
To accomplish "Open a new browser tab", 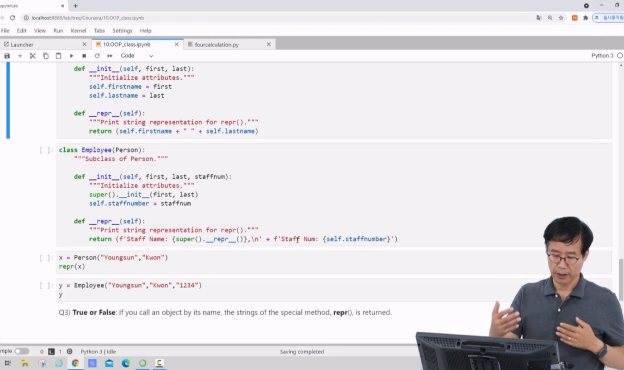I will point(76,6).
